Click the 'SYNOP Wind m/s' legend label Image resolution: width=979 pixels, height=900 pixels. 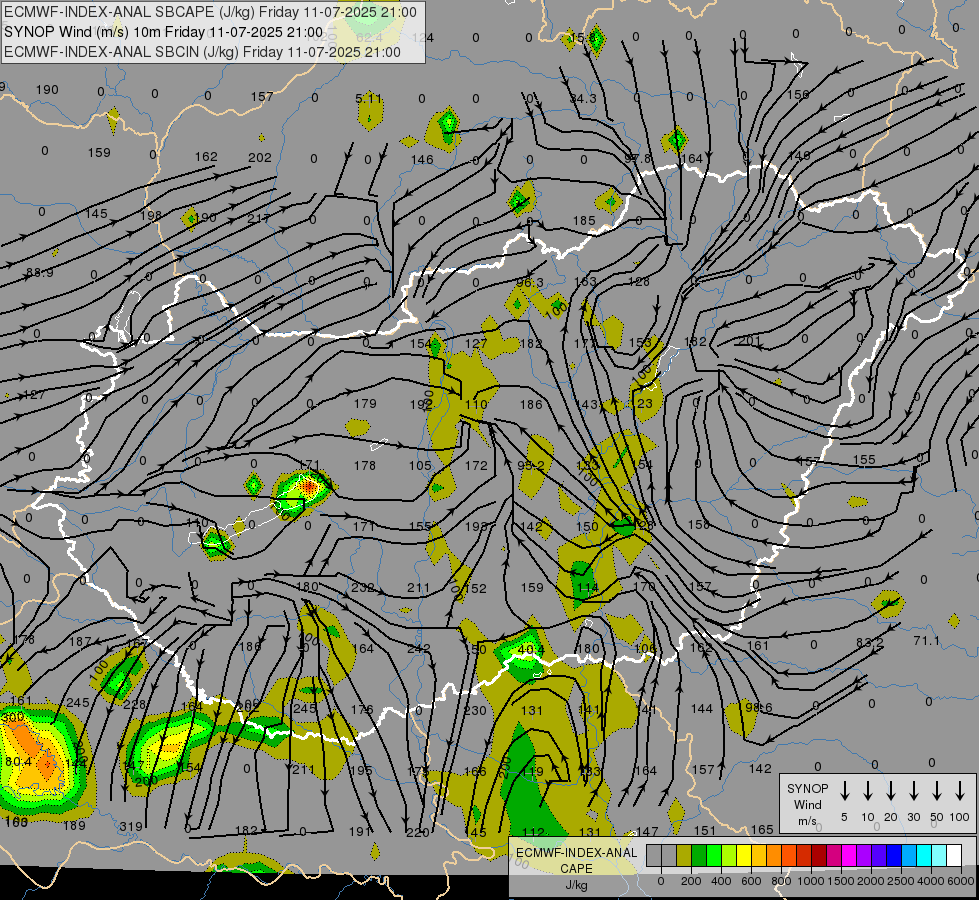click(x=807, y=804)
